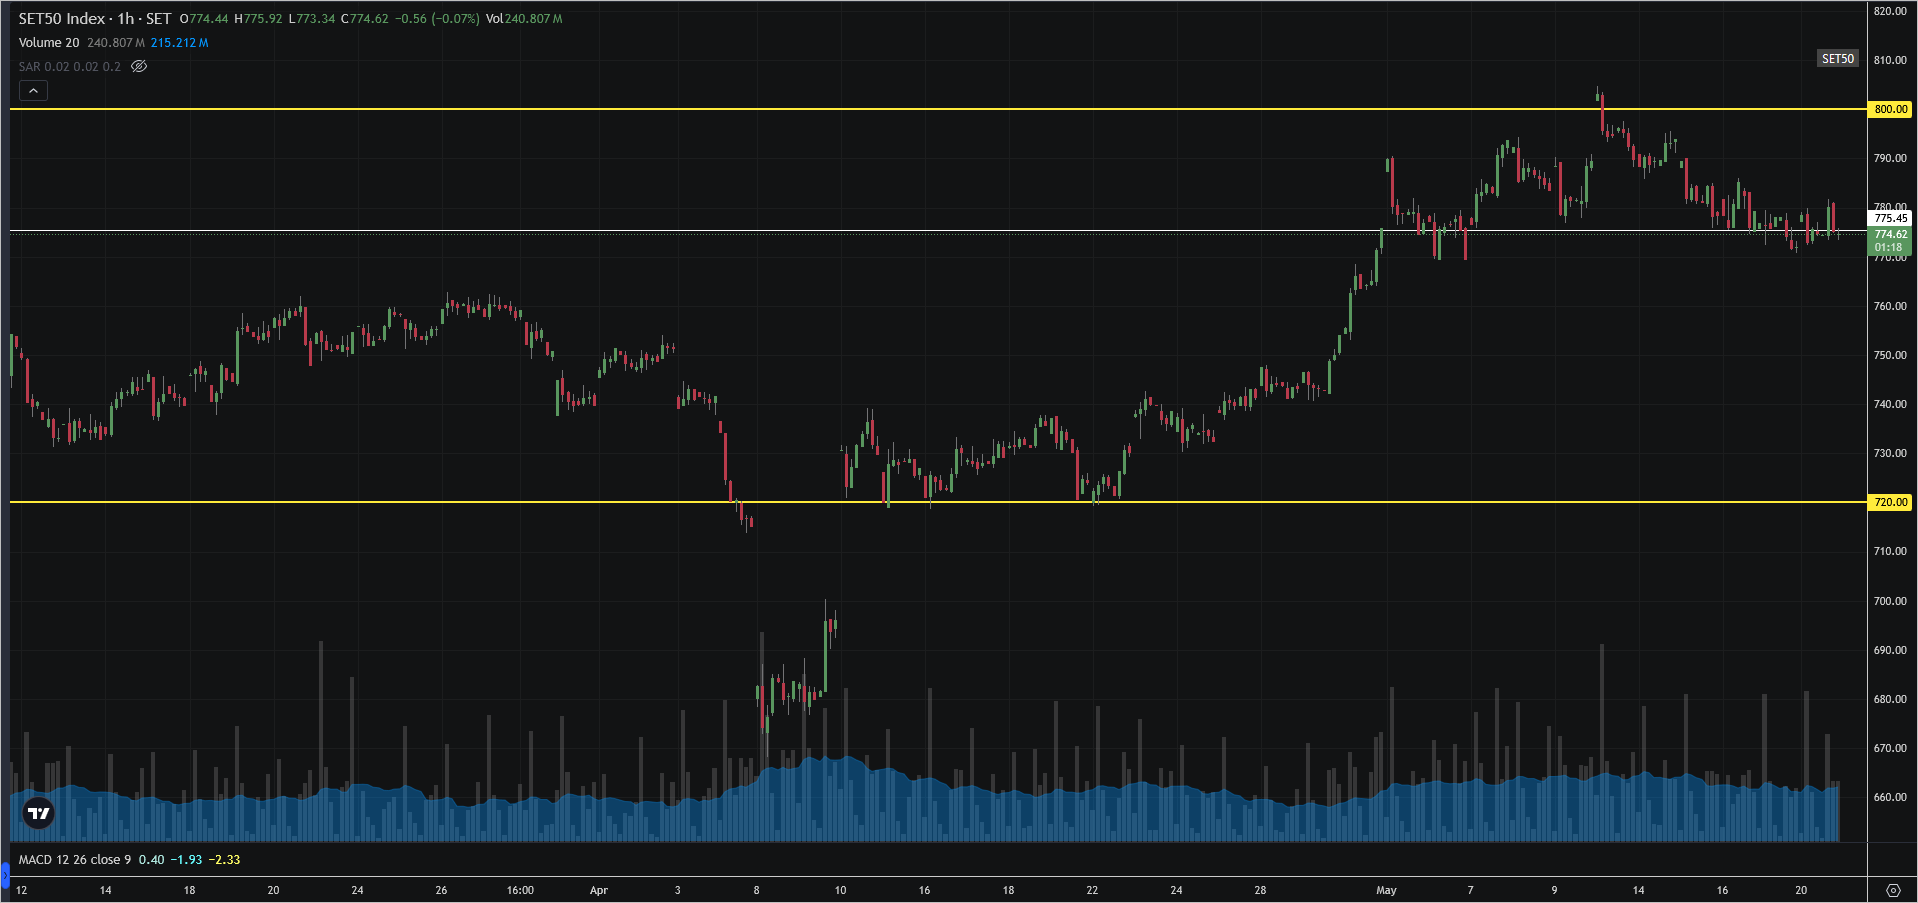Screen dimensions: 1918x903
Task: Click the Apr label on time axis
Action: pyautogui.click(x=599, y=890)
